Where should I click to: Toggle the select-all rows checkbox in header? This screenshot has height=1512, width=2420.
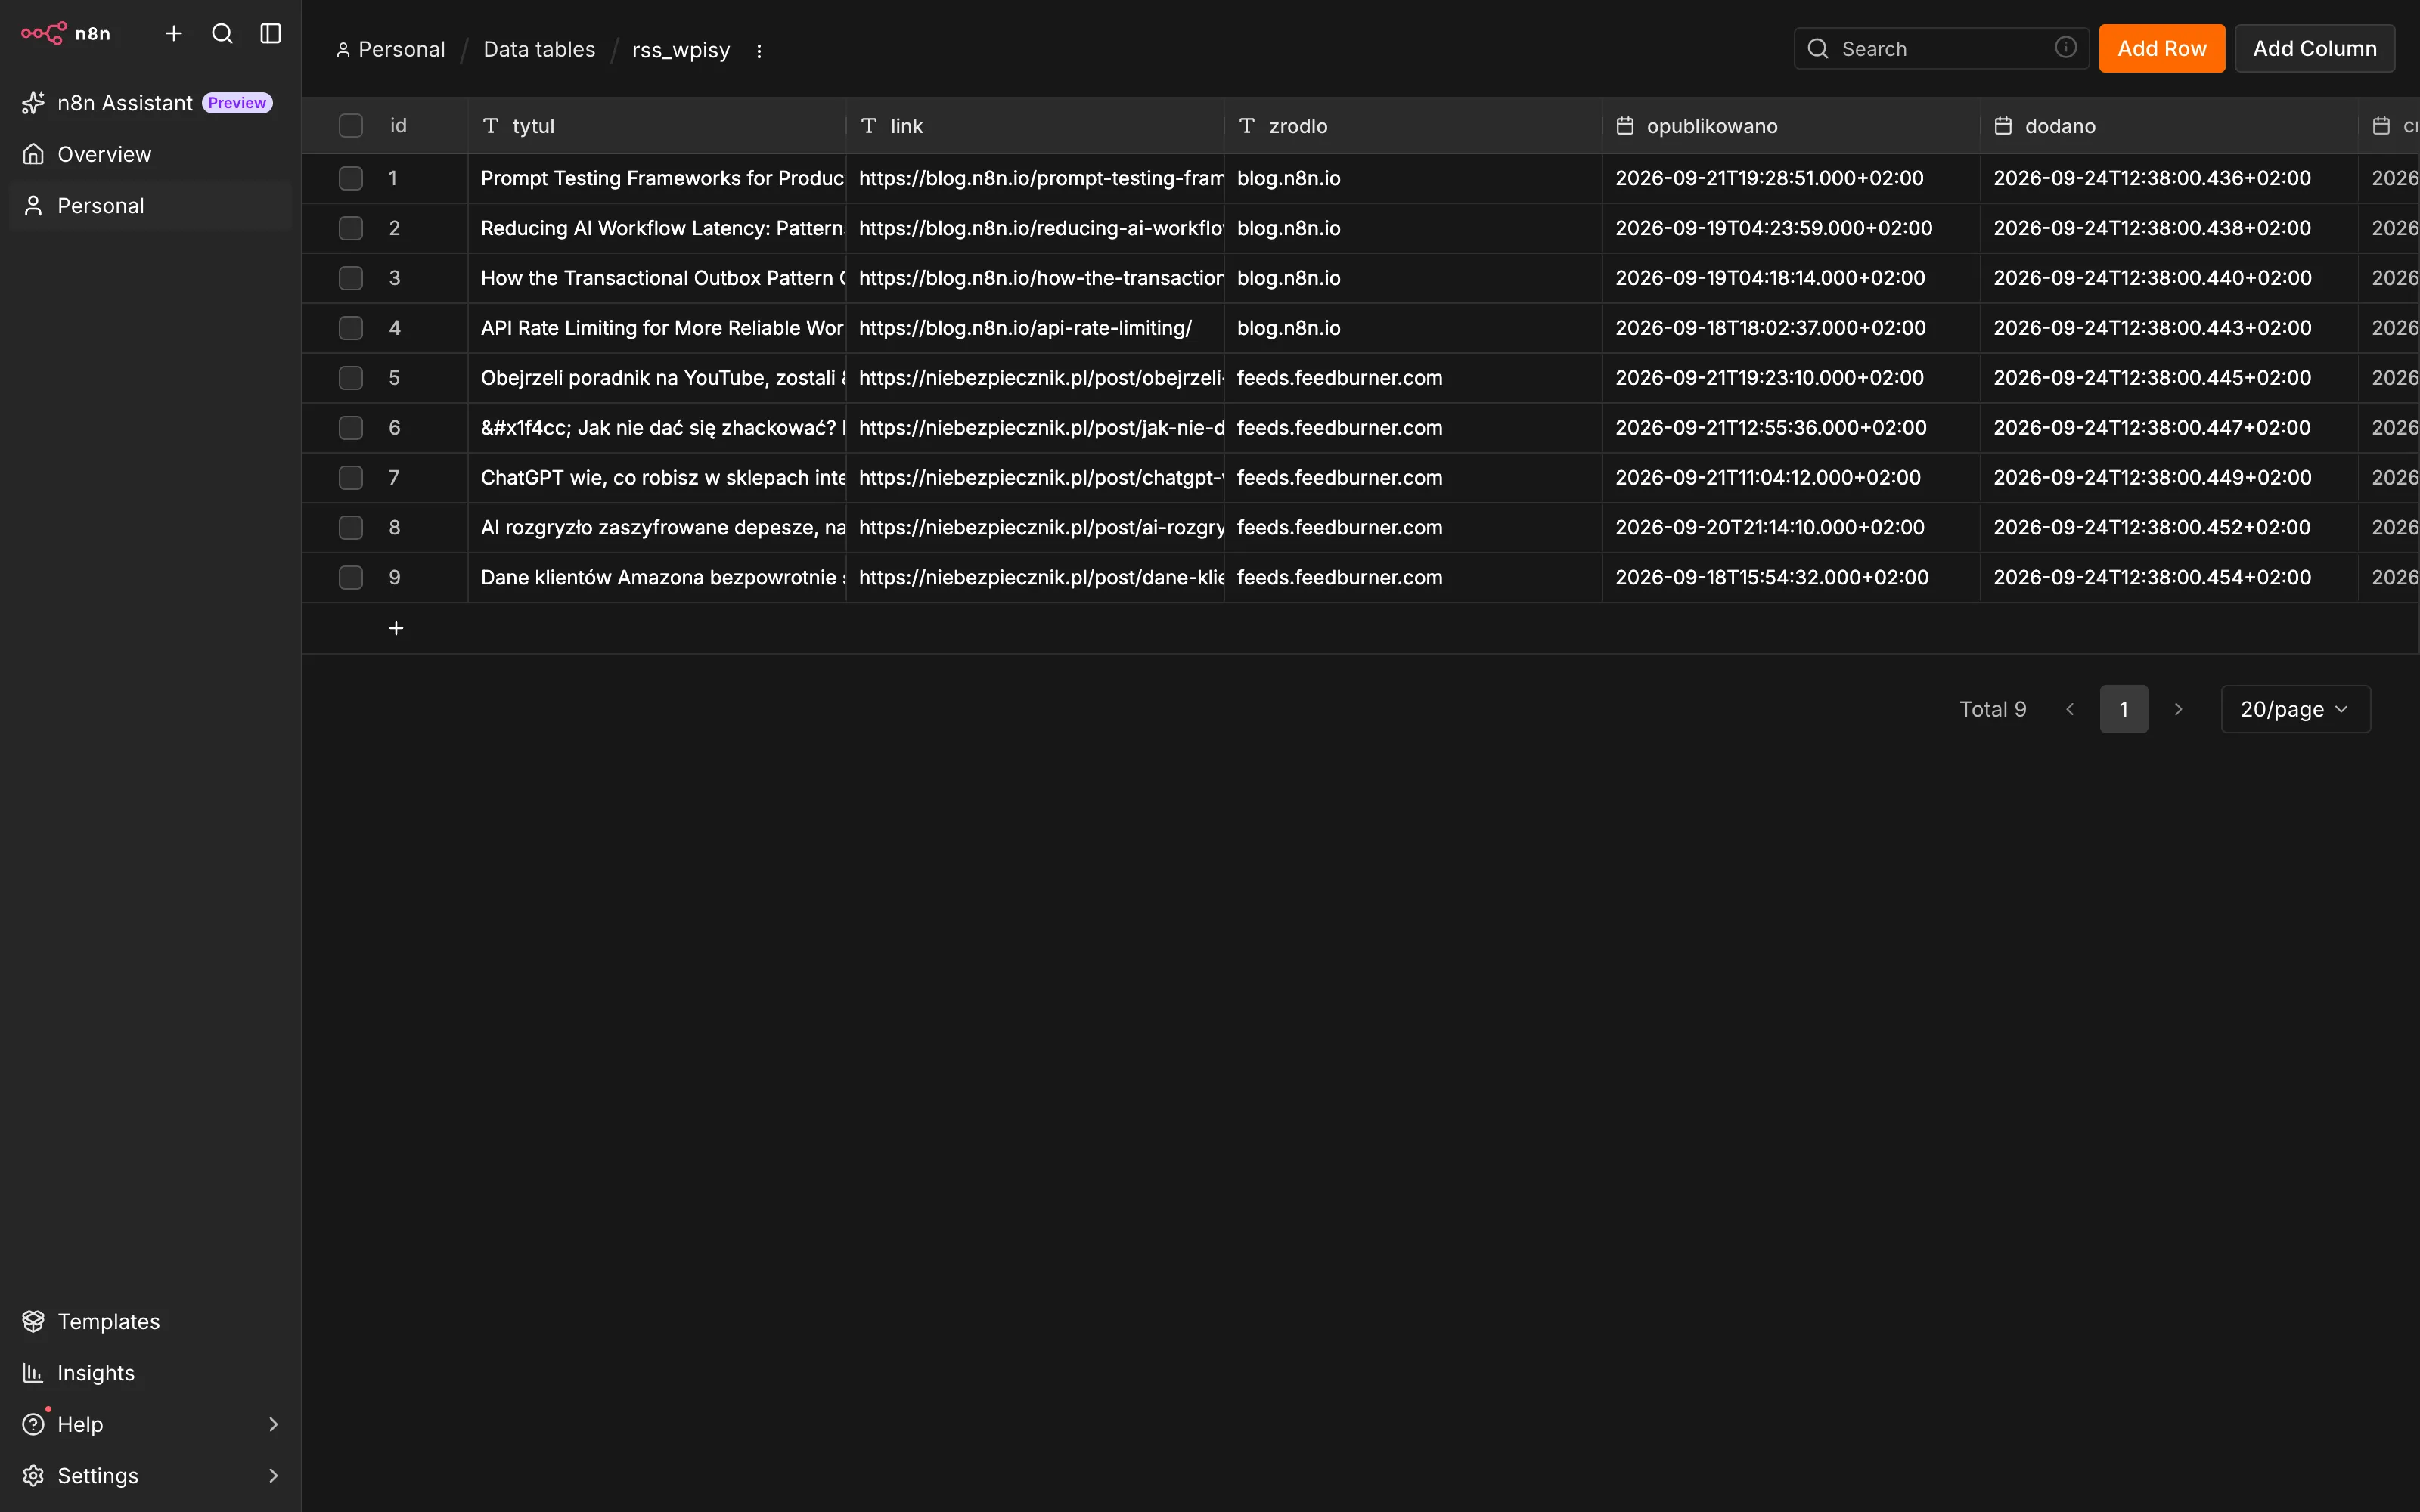point(351,126)
